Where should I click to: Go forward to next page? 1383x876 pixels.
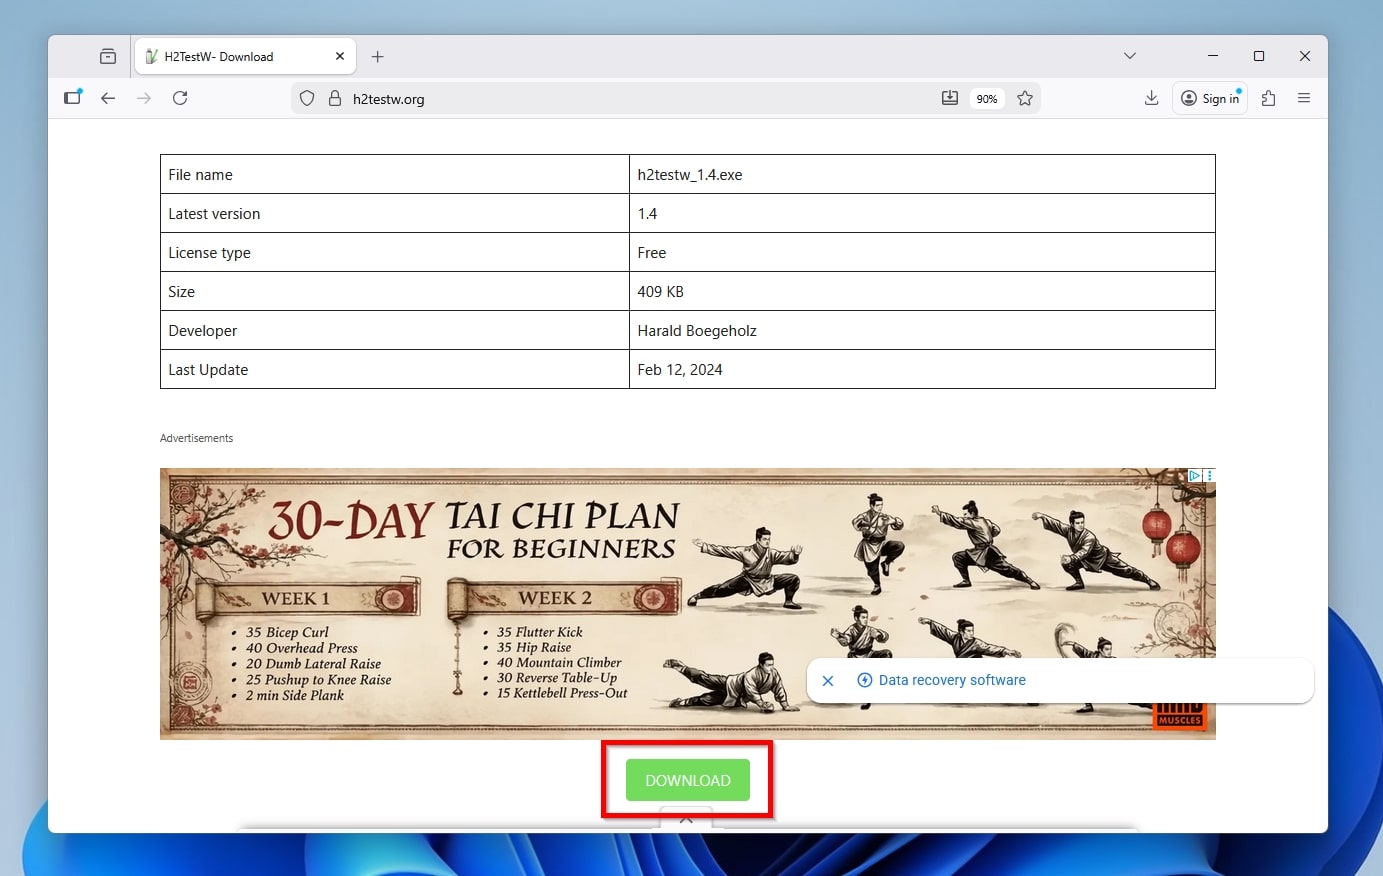point(144,98)
